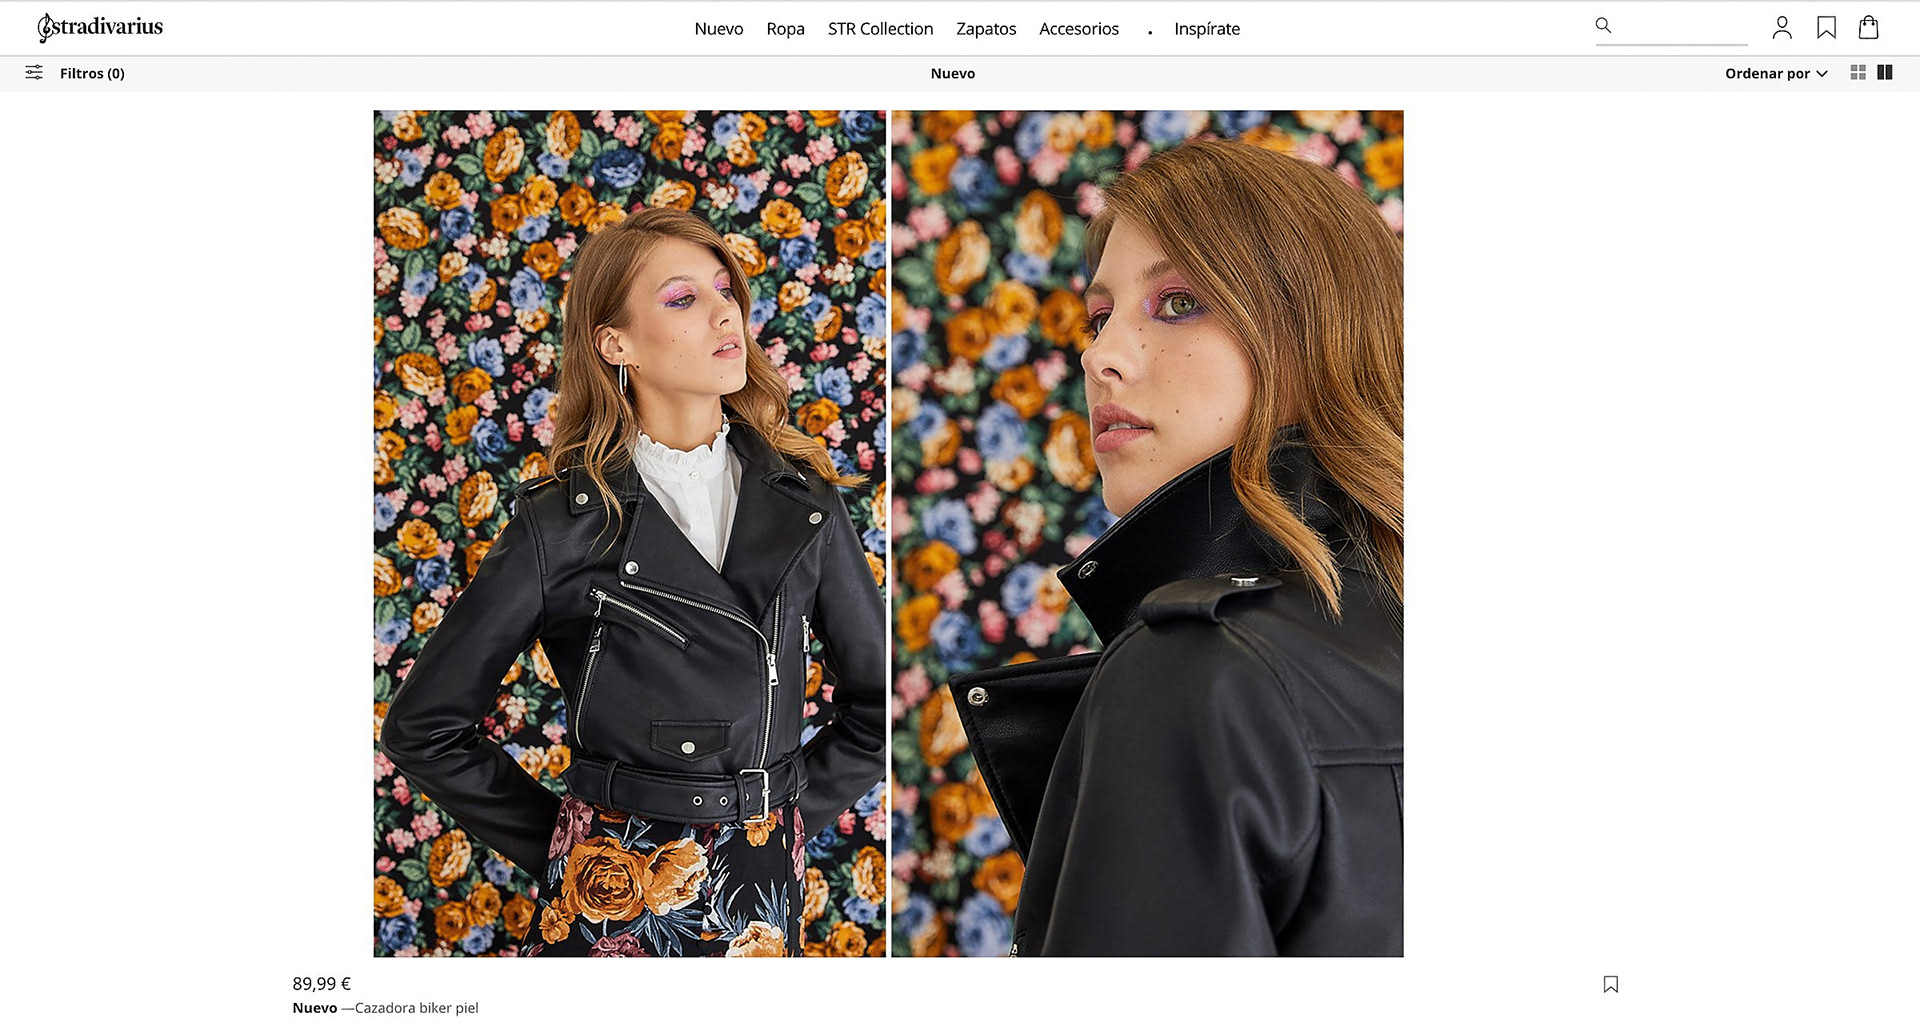Switch to two-column grid view

point(1885,73)
